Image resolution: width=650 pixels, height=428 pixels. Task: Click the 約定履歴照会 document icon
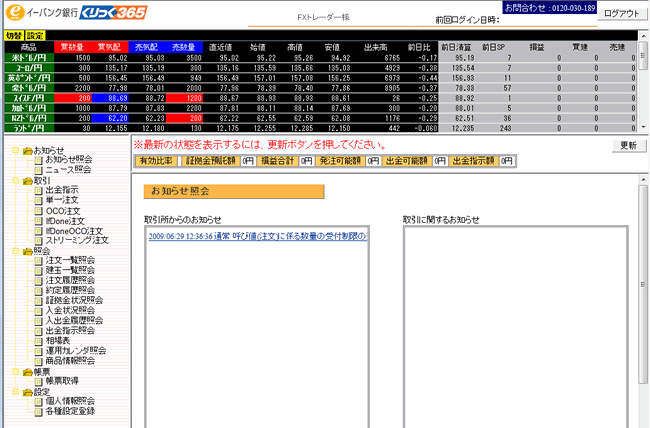39,291
